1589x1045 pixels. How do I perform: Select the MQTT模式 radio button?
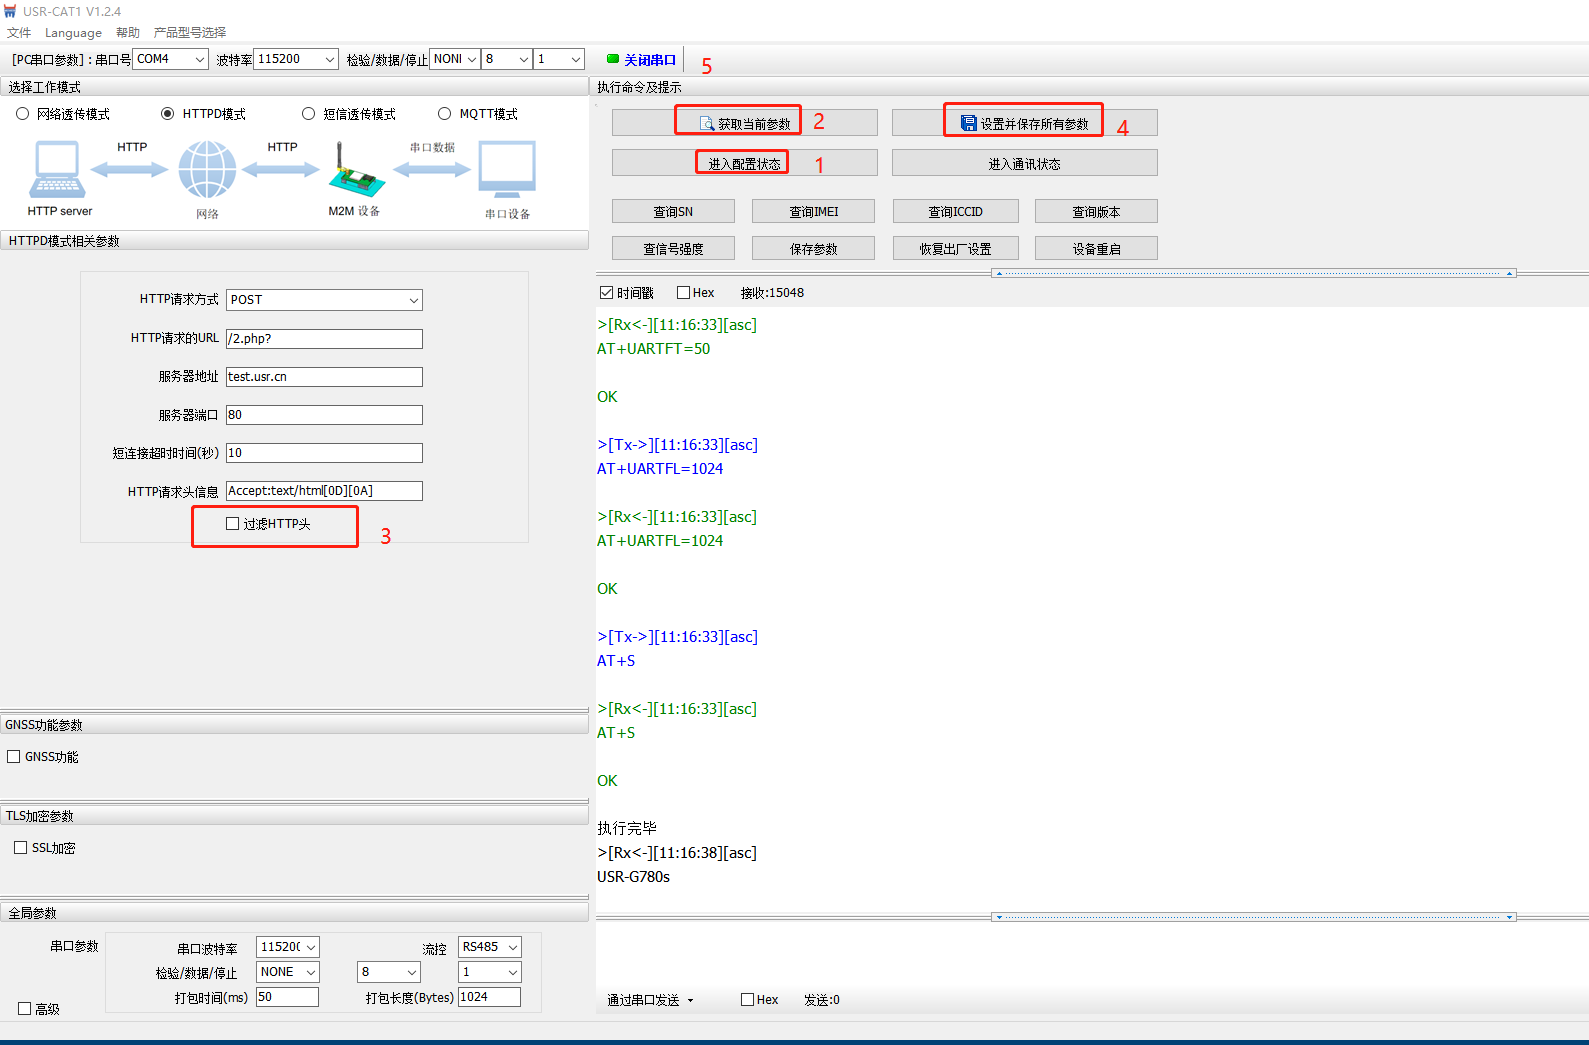(x=445, y=114)
